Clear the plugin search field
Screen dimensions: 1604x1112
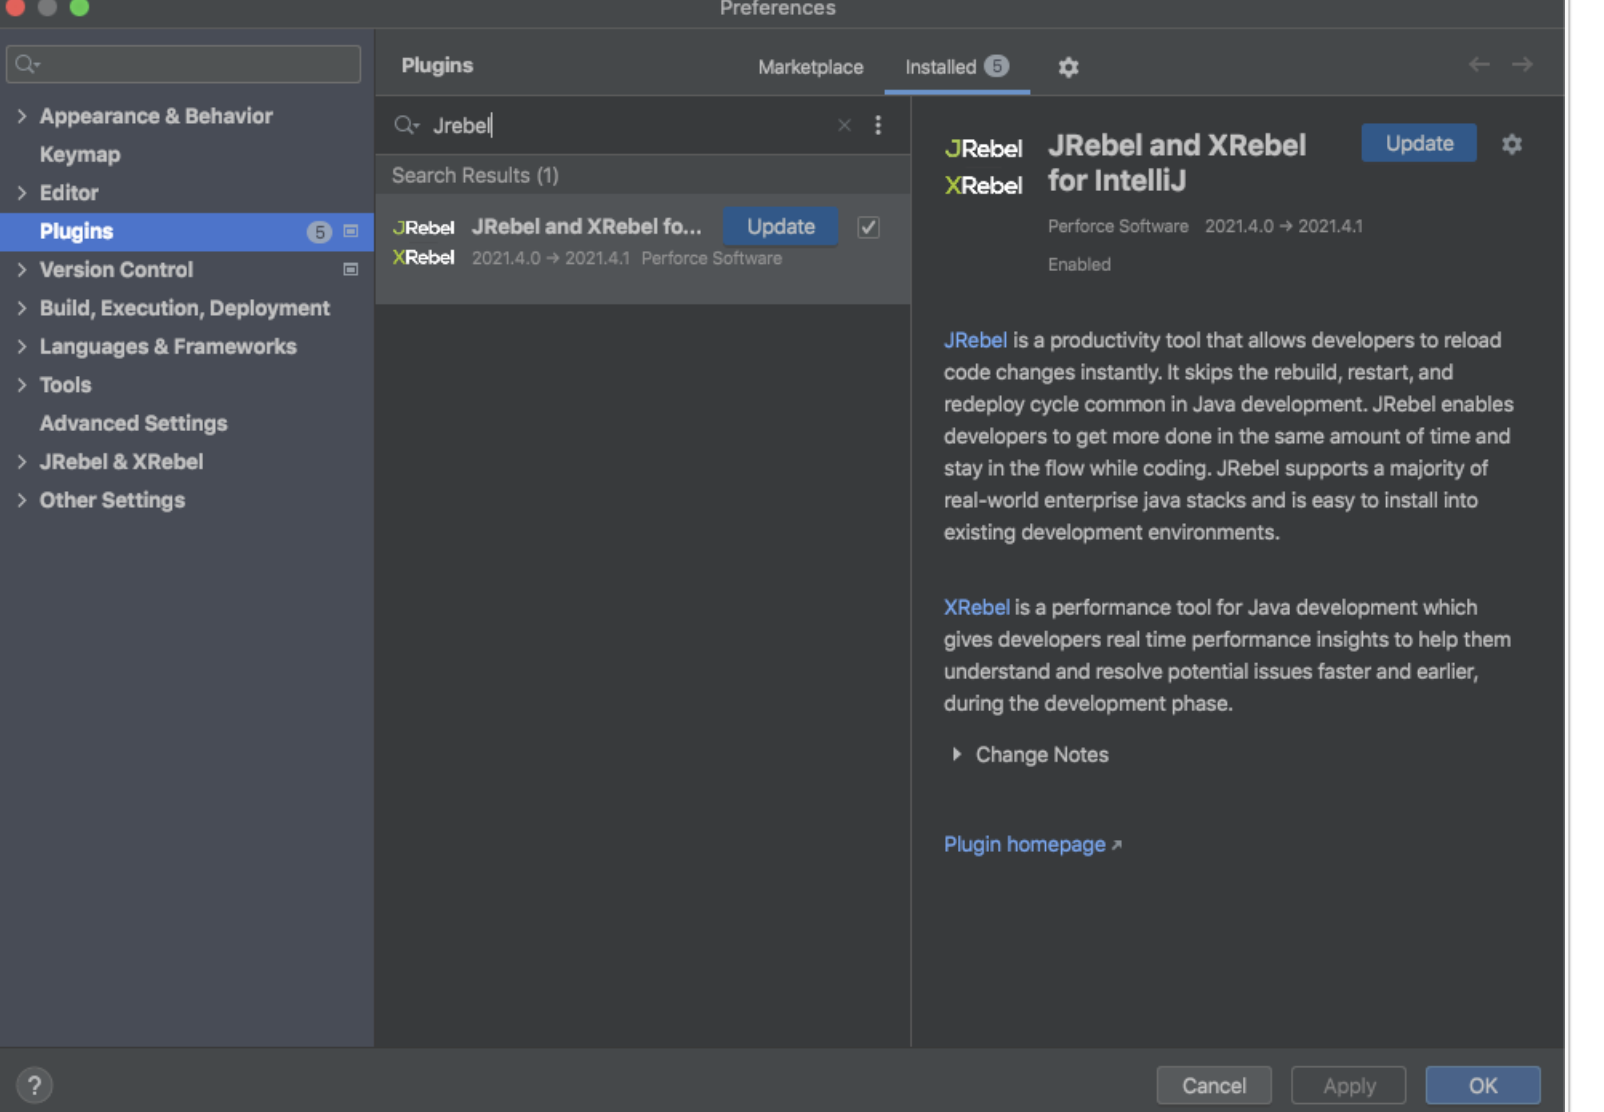pyautogui.click(x=844, y=125)
